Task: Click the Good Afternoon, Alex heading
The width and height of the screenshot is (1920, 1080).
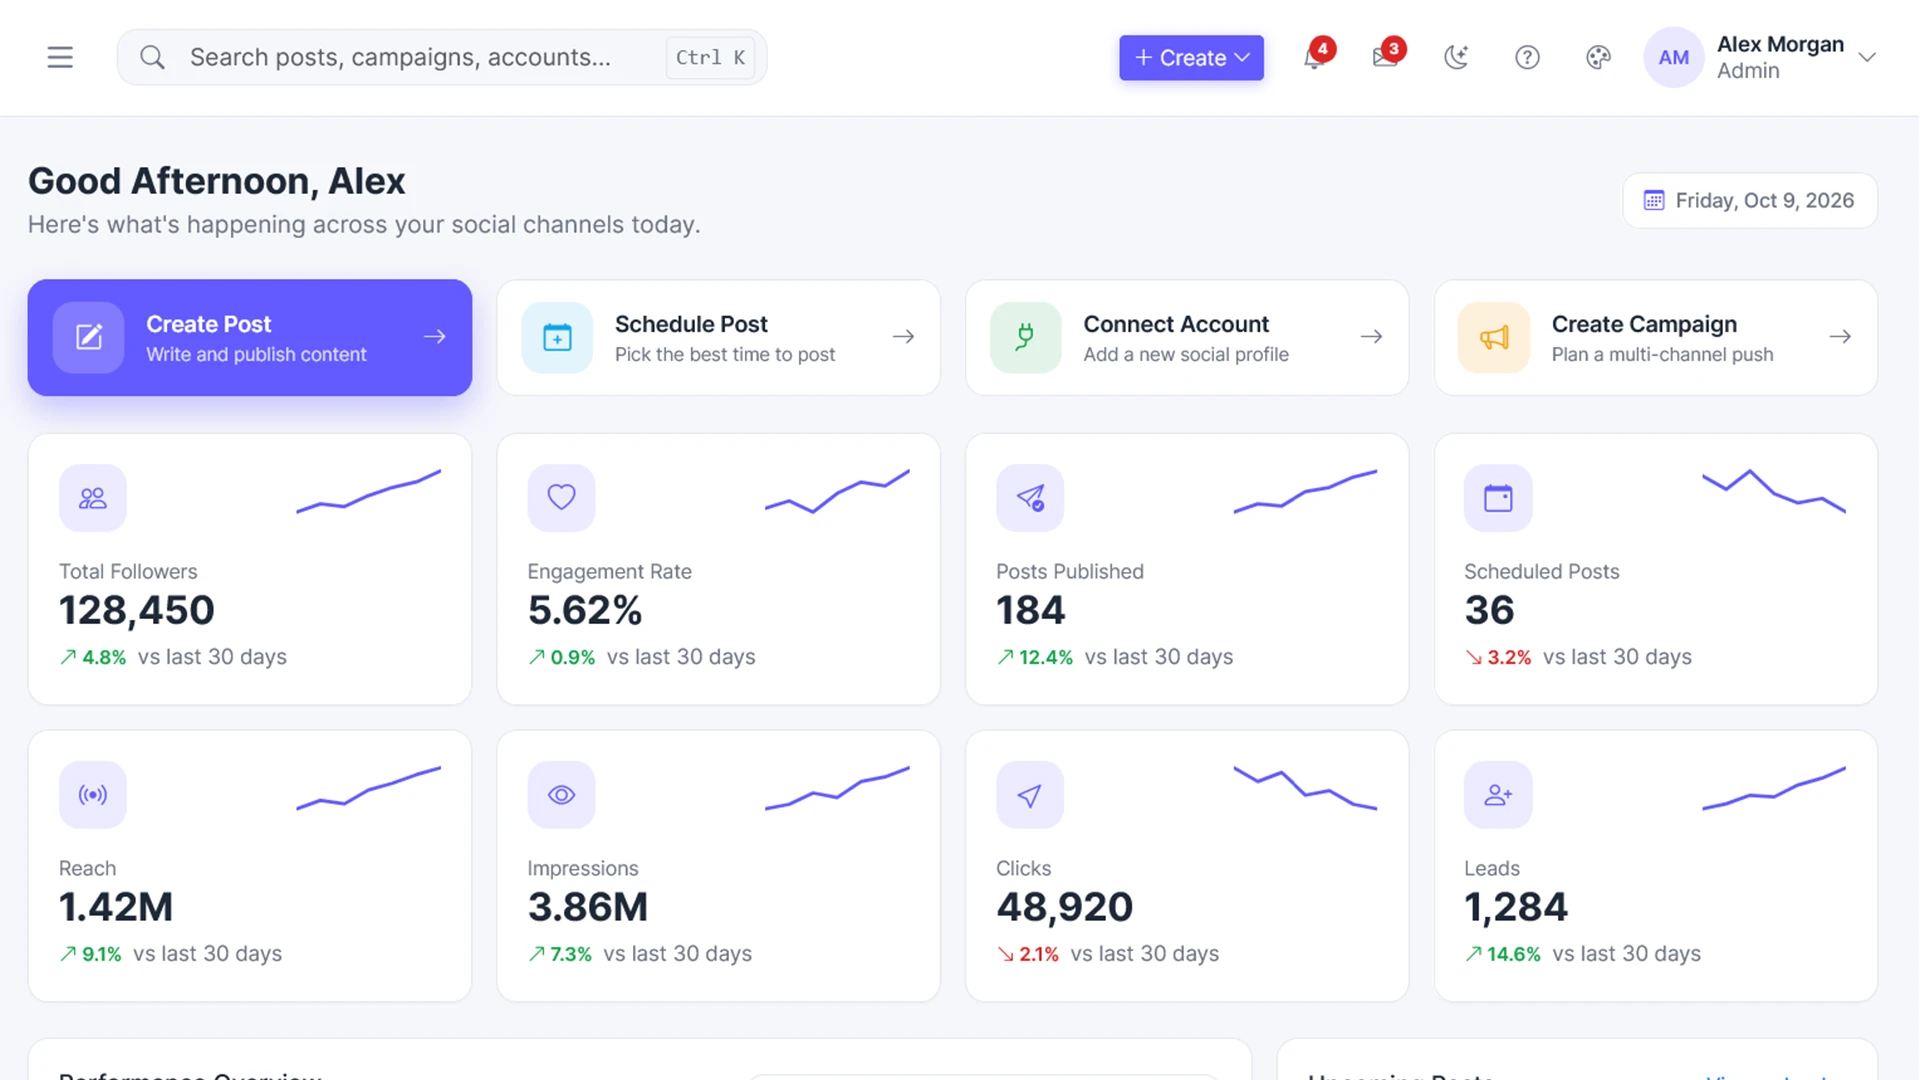Action: 216,181
